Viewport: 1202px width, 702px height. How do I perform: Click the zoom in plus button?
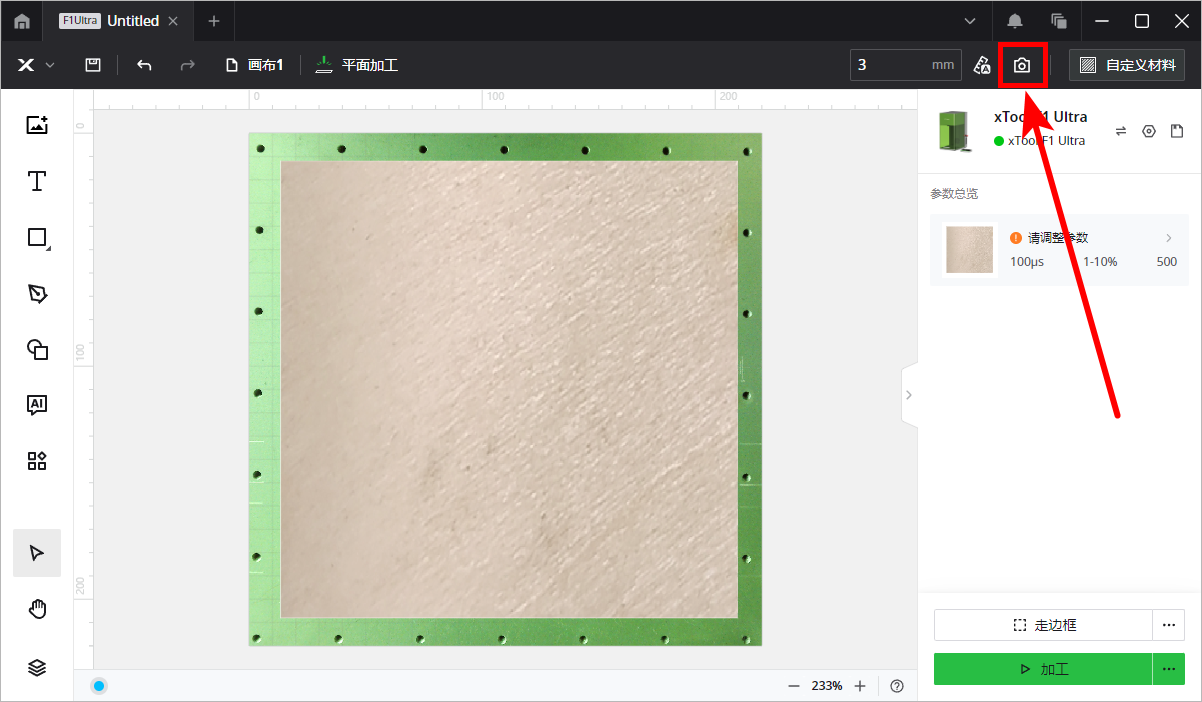pyautogui.click(x=860, y=686)
